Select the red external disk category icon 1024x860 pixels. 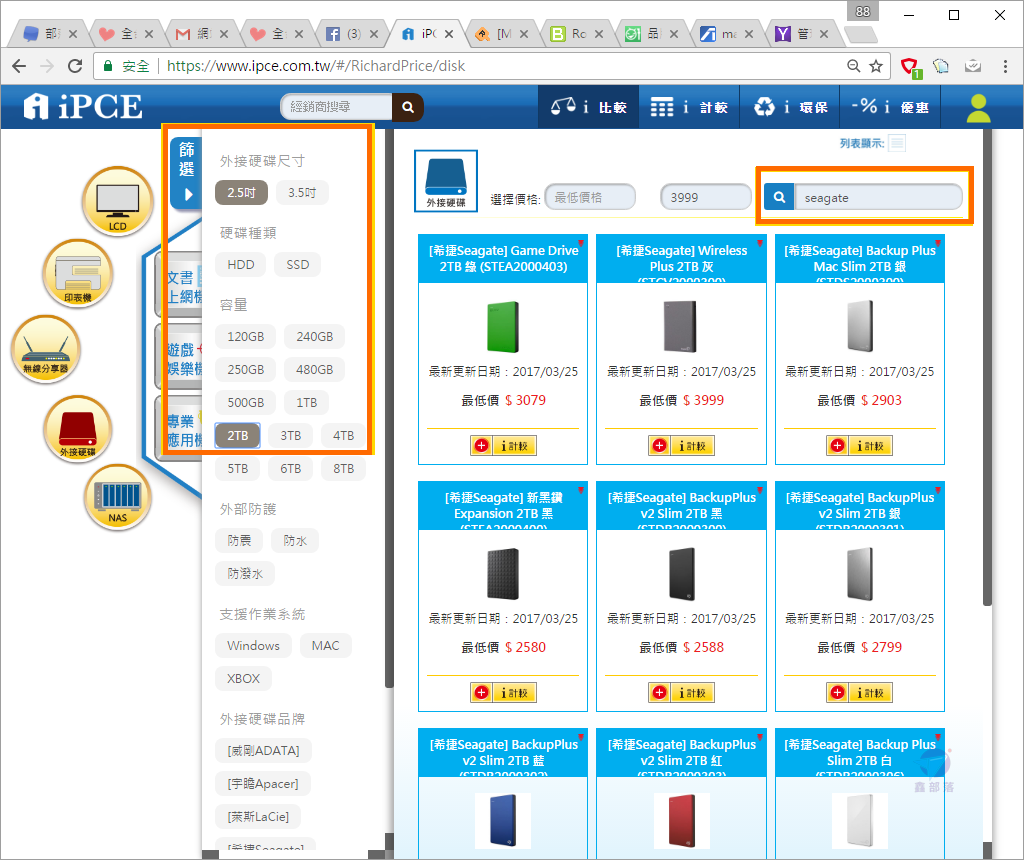[x=78, y=429]
